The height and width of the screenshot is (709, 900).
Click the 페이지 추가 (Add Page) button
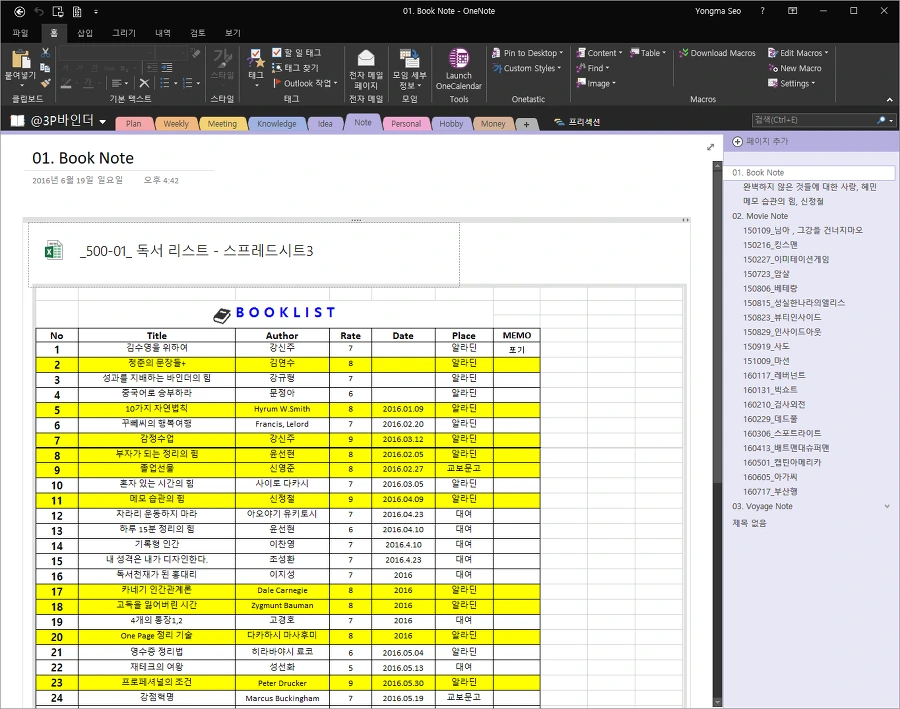coord(761,141)
